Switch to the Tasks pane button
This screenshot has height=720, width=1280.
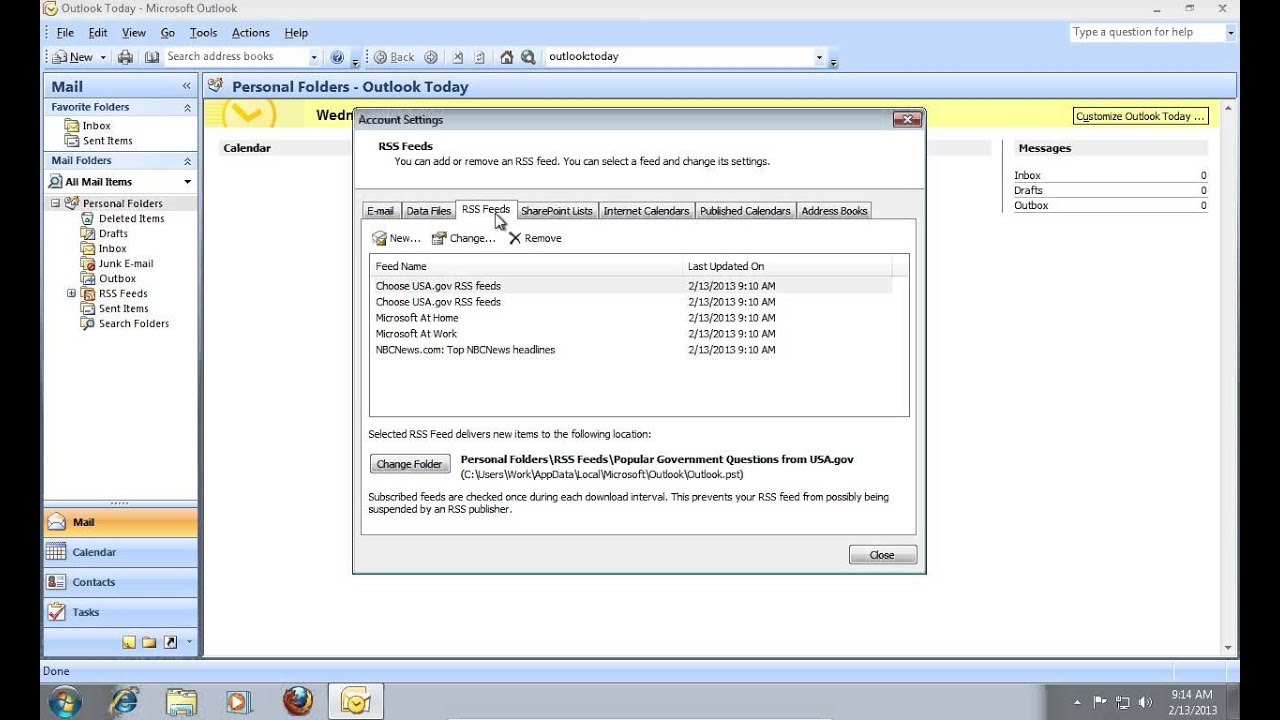(120, 612)
